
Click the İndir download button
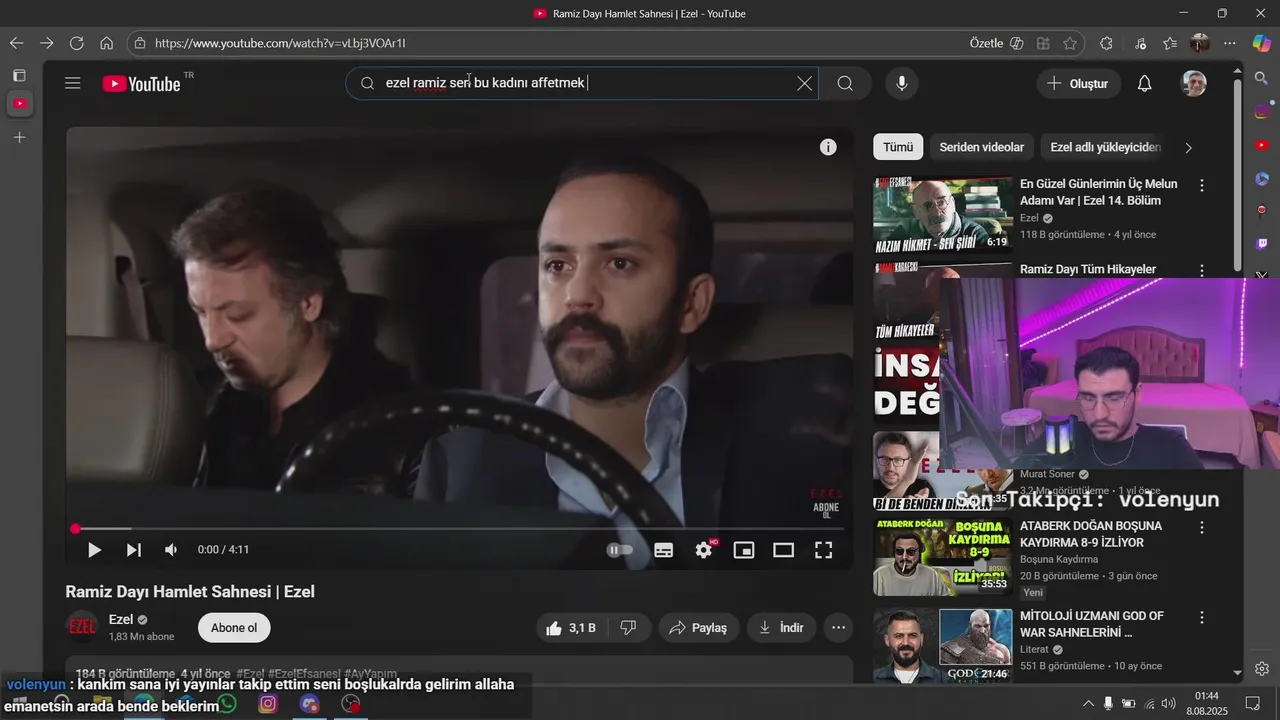(782, 628)
